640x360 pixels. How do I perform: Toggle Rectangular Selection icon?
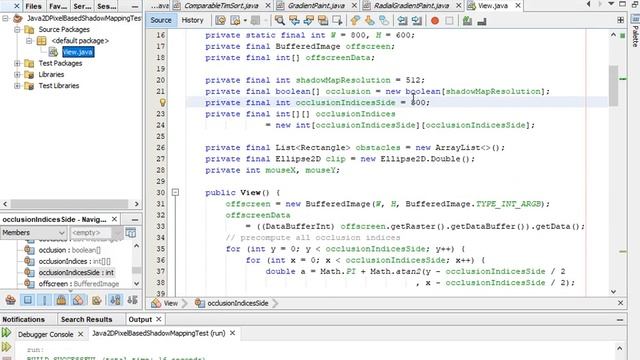click(337, 20)
